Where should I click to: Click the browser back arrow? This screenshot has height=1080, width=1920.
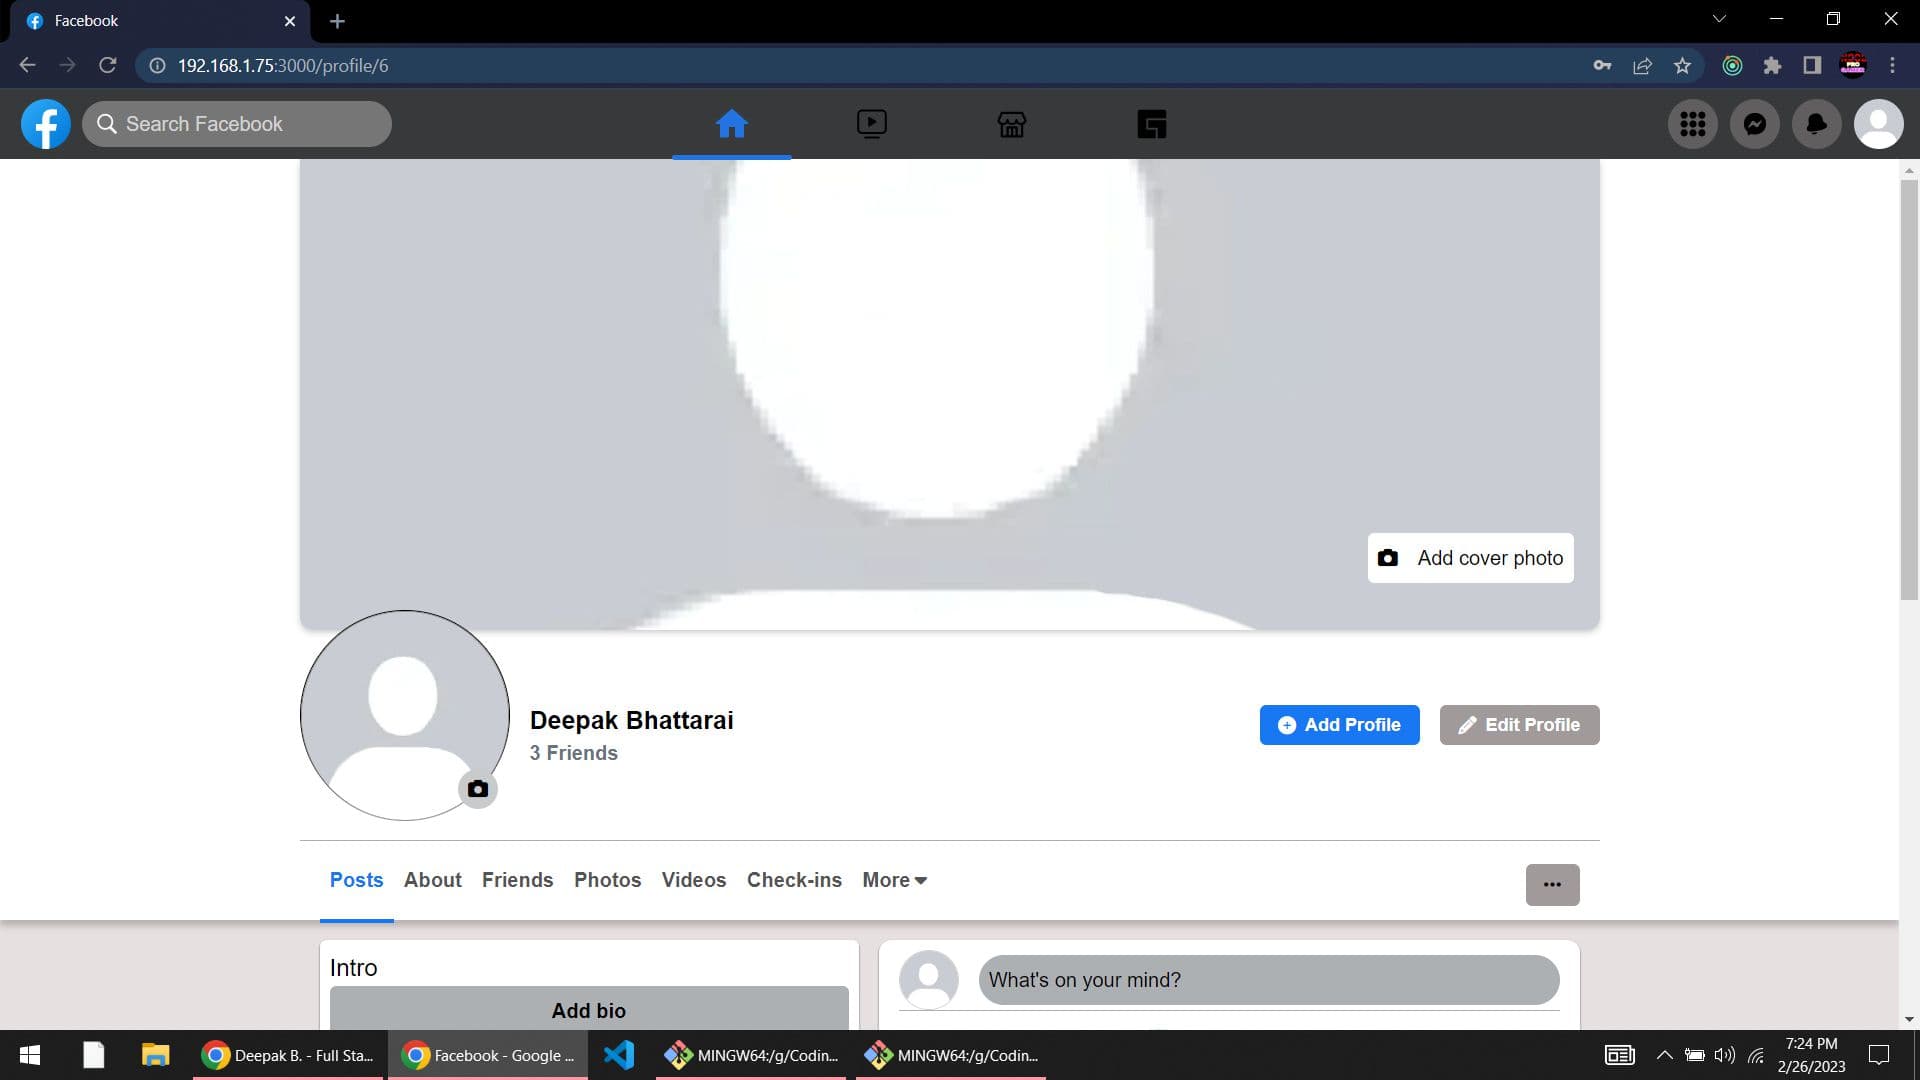point(27,65)
